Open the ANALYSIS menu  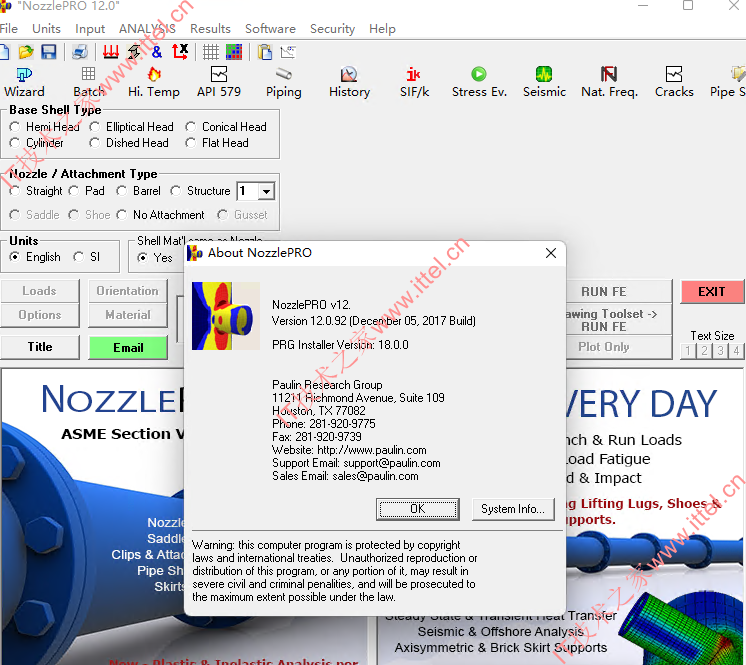pos(147,29)
